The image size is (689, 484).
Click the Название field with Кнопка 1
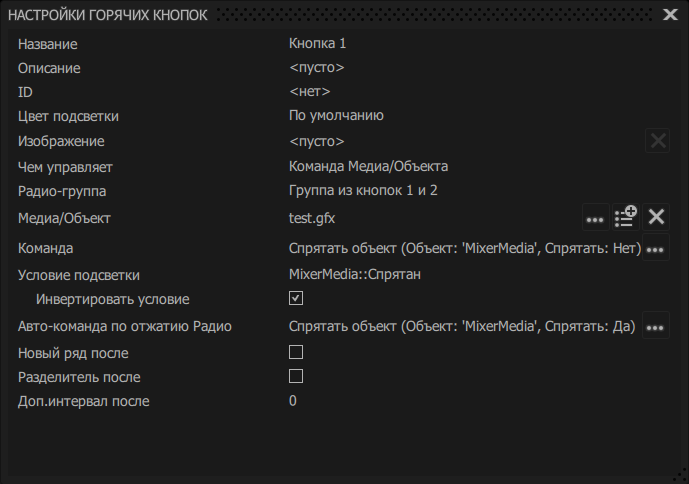pyautogui.click(x=318, y=44)
